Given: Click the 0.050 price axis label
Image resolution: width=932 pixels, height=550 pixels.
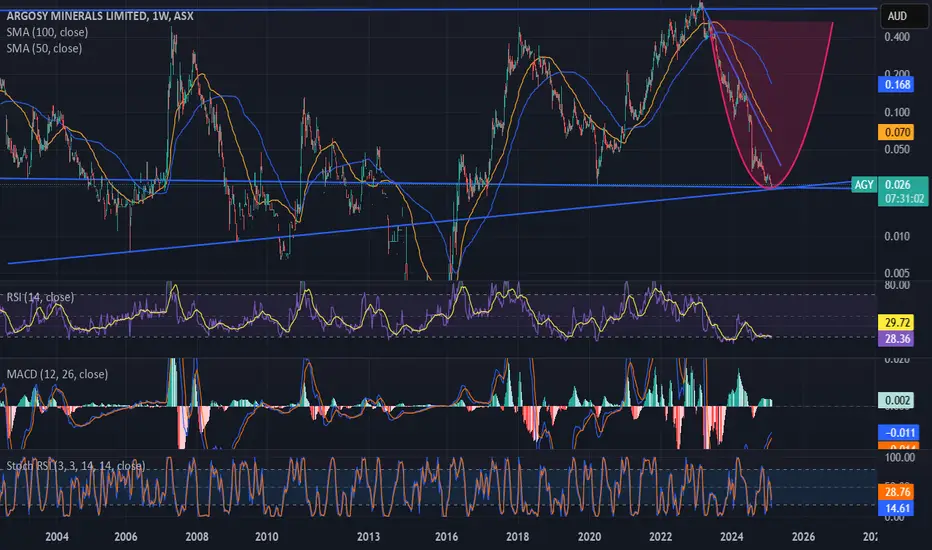Looking at the screenshot, I should (897, 149).
